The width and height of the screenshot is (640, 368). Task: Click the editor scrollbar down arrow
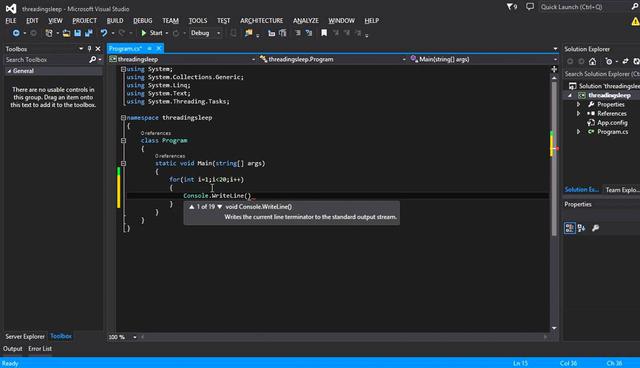pos(554,328)
